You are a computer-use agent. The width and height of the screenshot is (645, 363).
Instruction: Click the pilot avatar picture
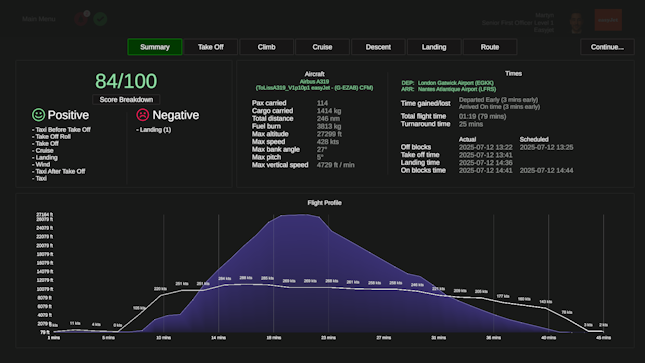coord(576,22)
